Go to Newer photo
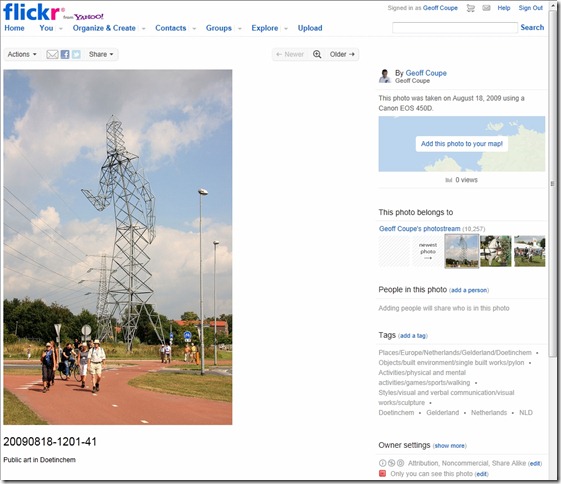Image resolution: width=561 pixels, height=484 pixels. coord(290,54)
